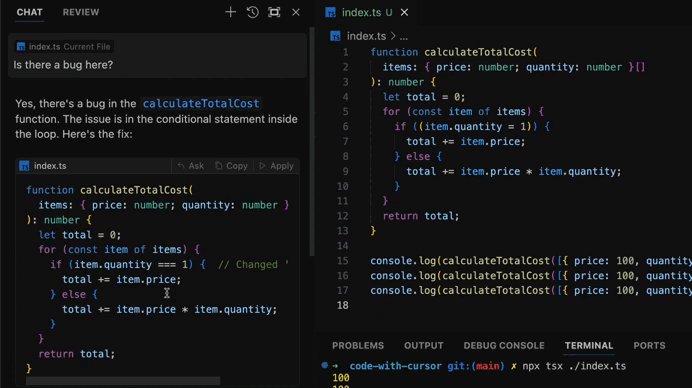Open the PROBLEMS panel tab

point(358,346)
